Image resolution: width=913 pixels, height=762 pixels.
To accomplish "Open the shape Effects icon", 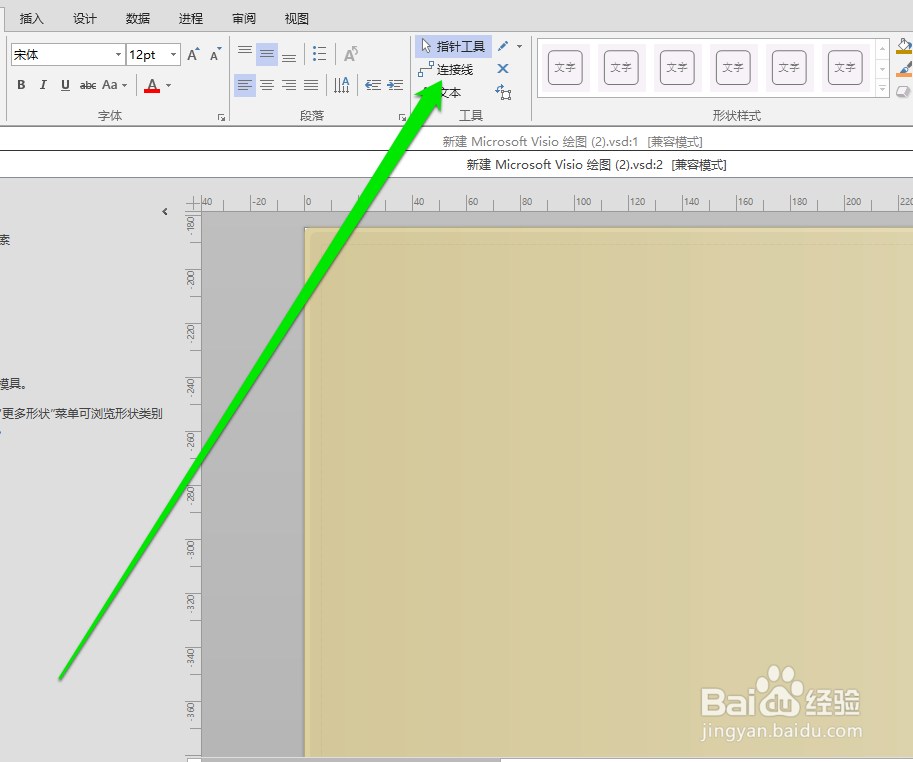I will point(904,91).
